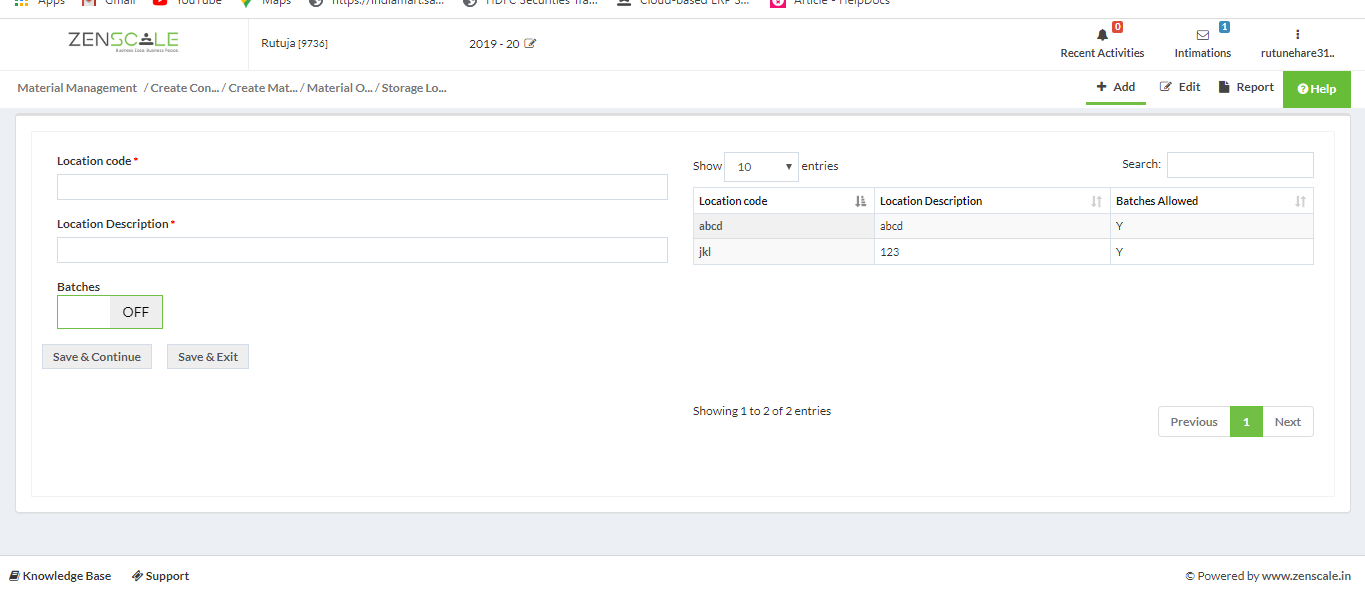Image resolution: width=1365 pixels, height=591 pixels.
Task: Select the jkl Location code cell
Action: [x=783, y=252]
